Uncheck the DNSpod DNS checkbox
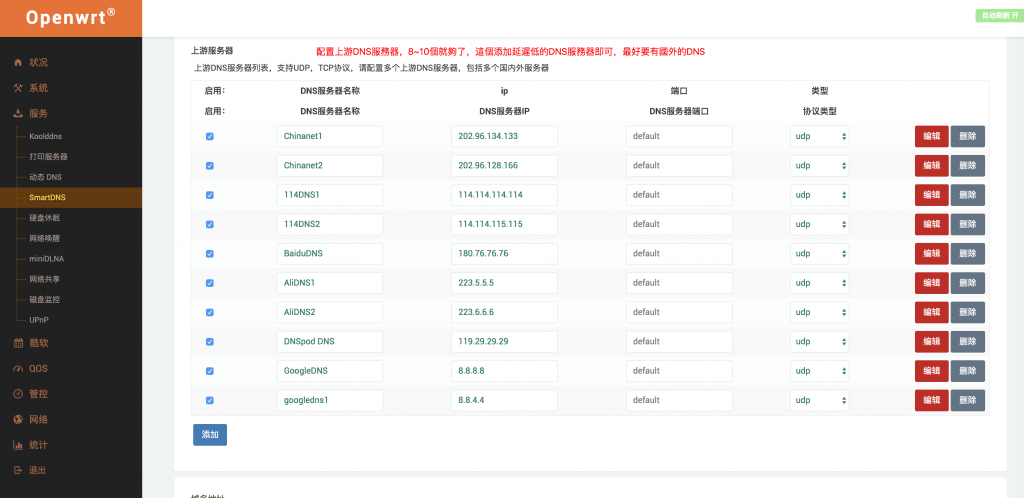Viewport: 1024px width, 498px height. pyautogui.click(x=210, y=342)
